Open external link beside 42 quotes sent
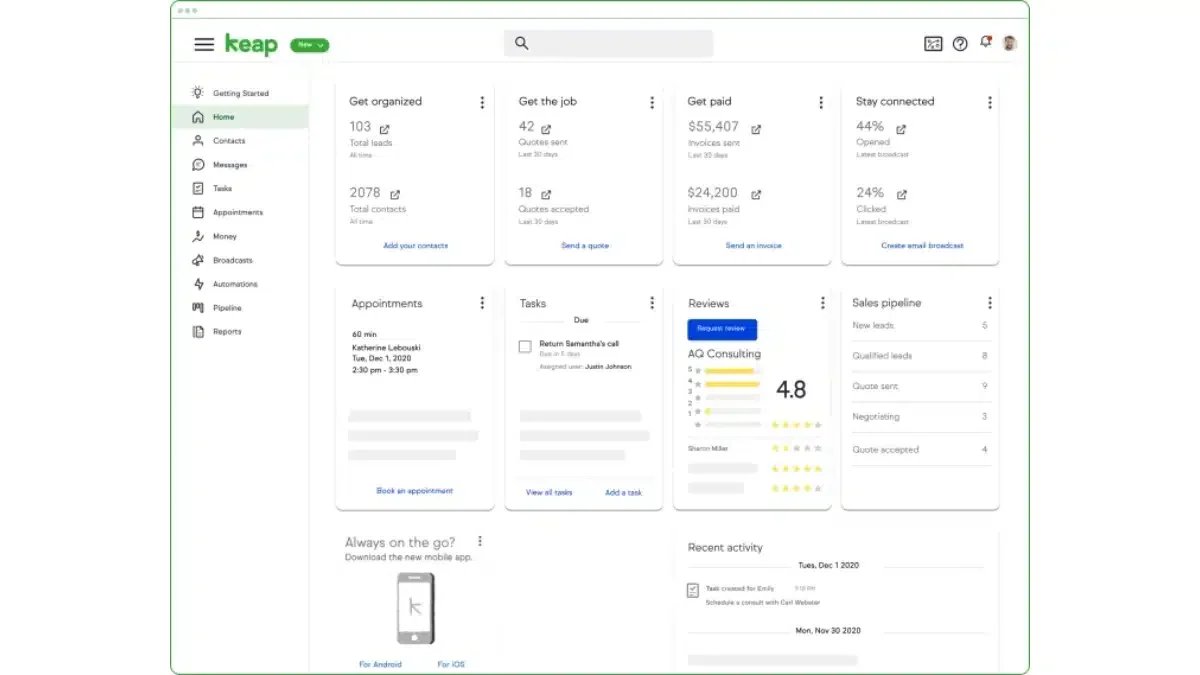Screen dimensions: 1200x675 (x=546, y=129)
